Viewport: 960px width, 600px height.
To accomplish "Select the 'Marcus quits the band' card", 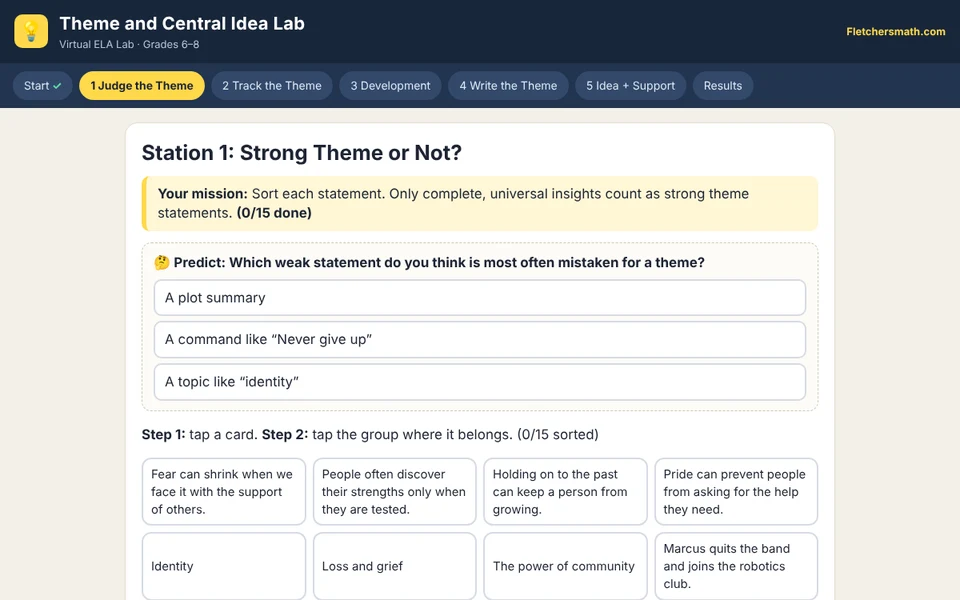I will pos(736,566).
